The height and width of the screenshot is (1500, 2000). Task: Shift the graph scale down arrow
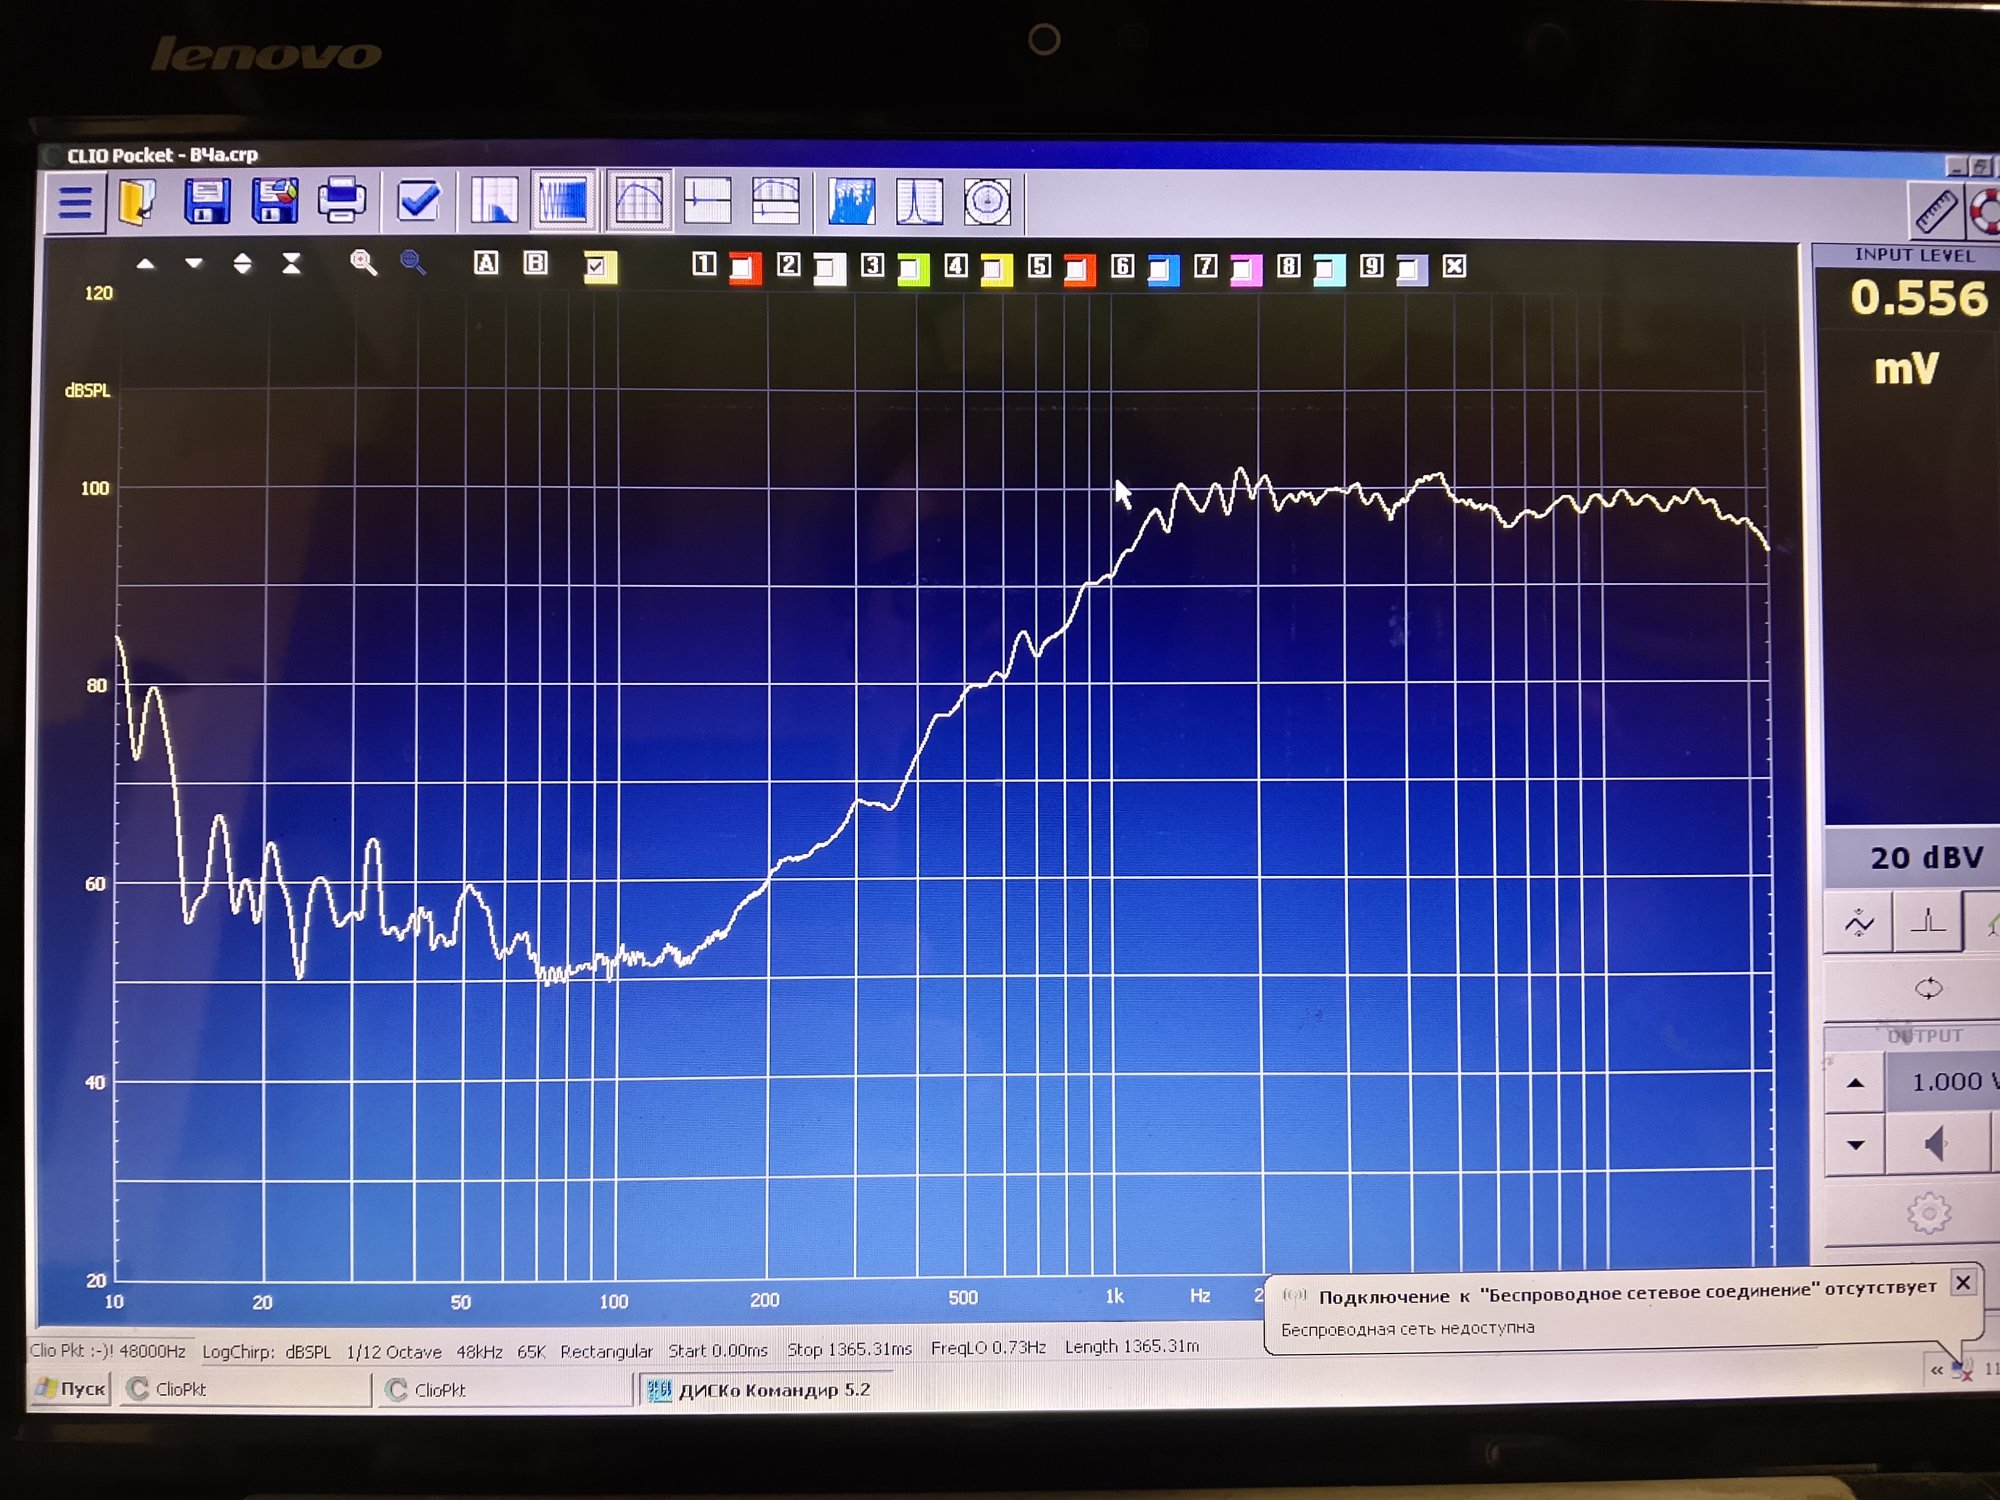click(x=194, y=264)
